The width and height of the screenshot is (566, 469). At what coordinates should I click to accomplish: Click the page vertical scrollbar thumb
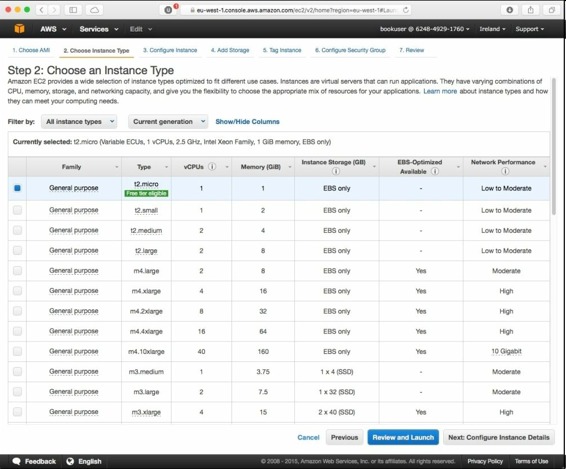point(554,146)
